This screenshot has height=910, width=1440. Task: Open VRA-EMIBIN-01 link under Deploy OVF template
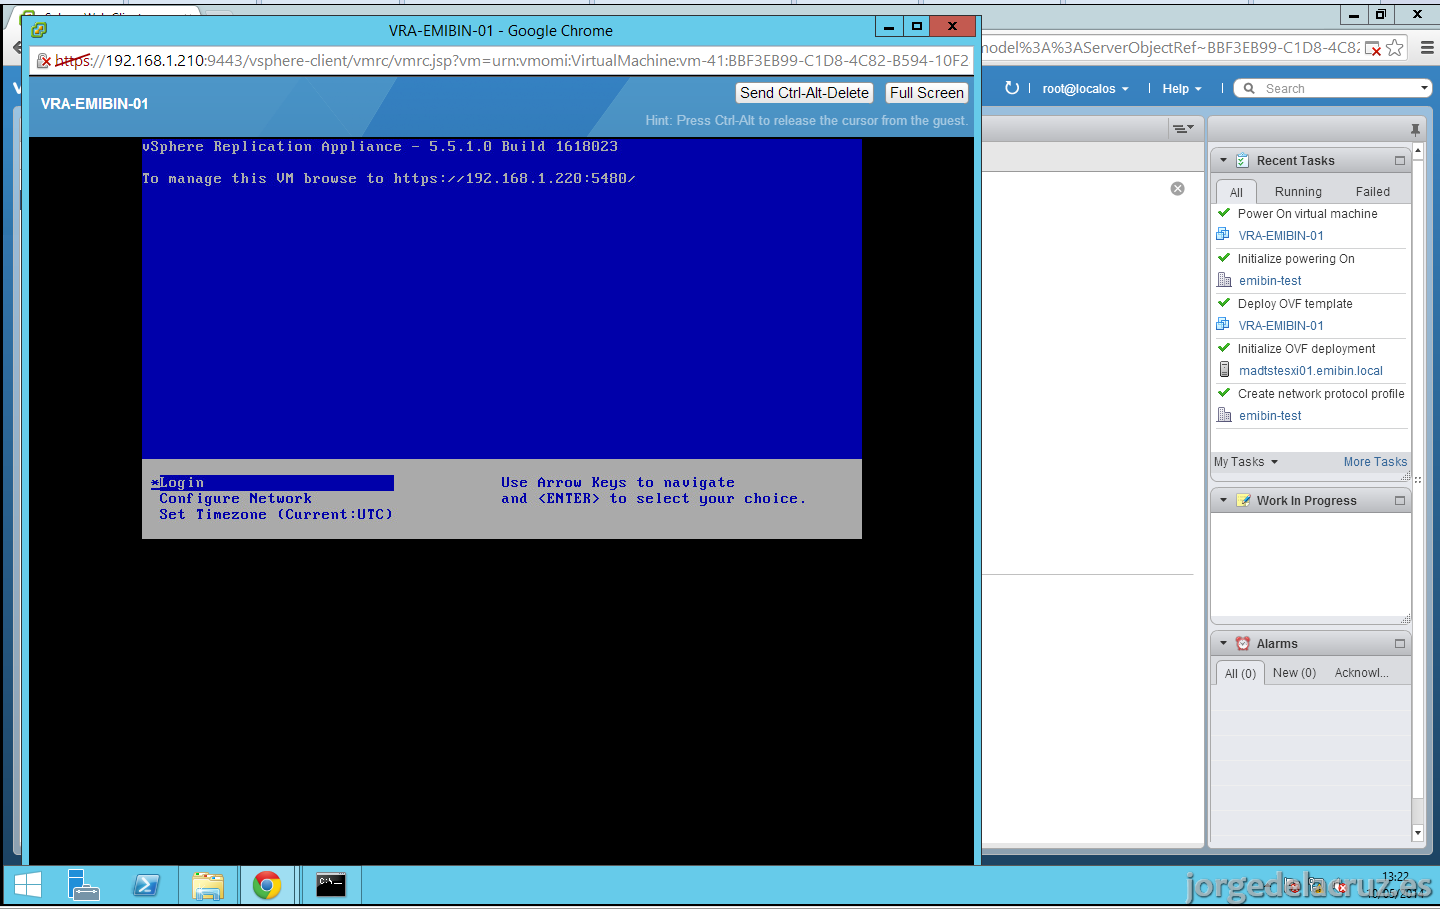click(x=1281, y=326)
